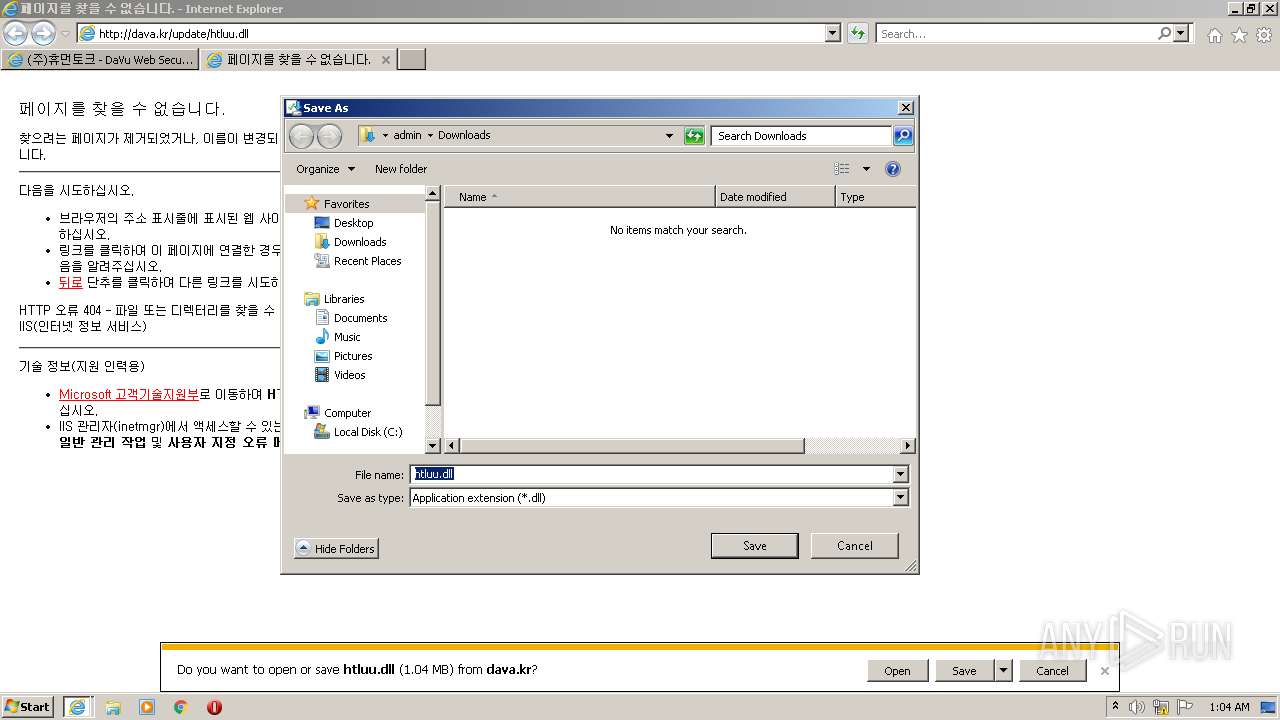Click Cancel in the download notification bar
The image size is (1280, 720).
tap(1052, 671)
